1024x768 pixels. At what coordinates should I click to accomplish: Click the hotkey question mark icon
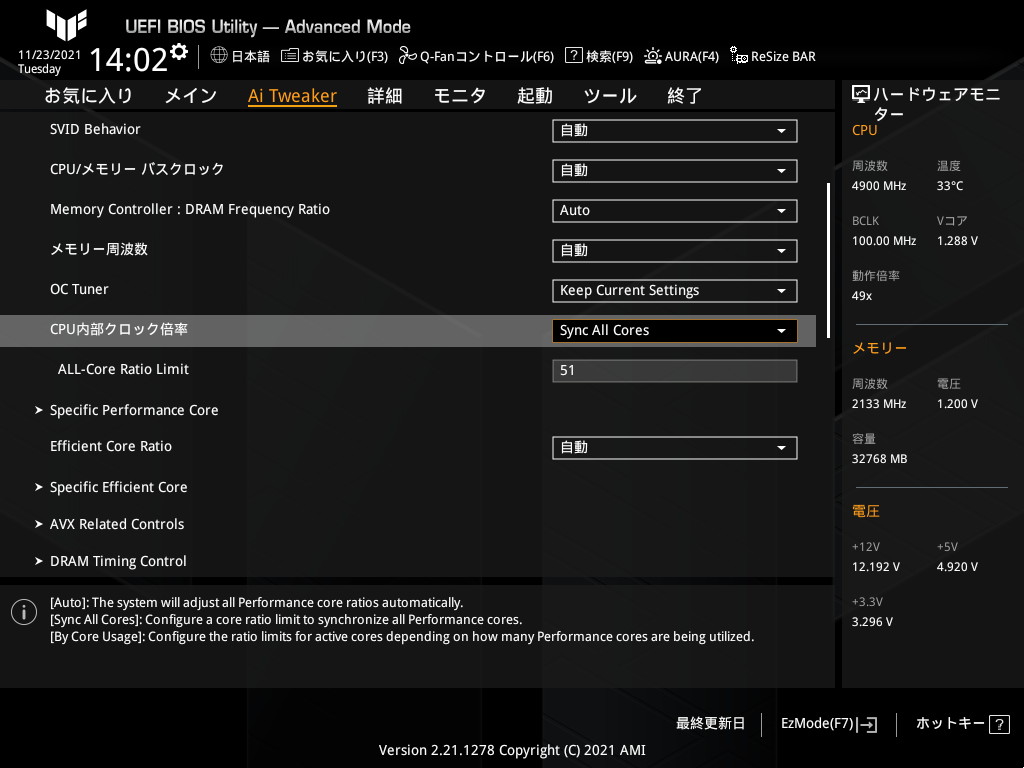click(x=999, y=724)
